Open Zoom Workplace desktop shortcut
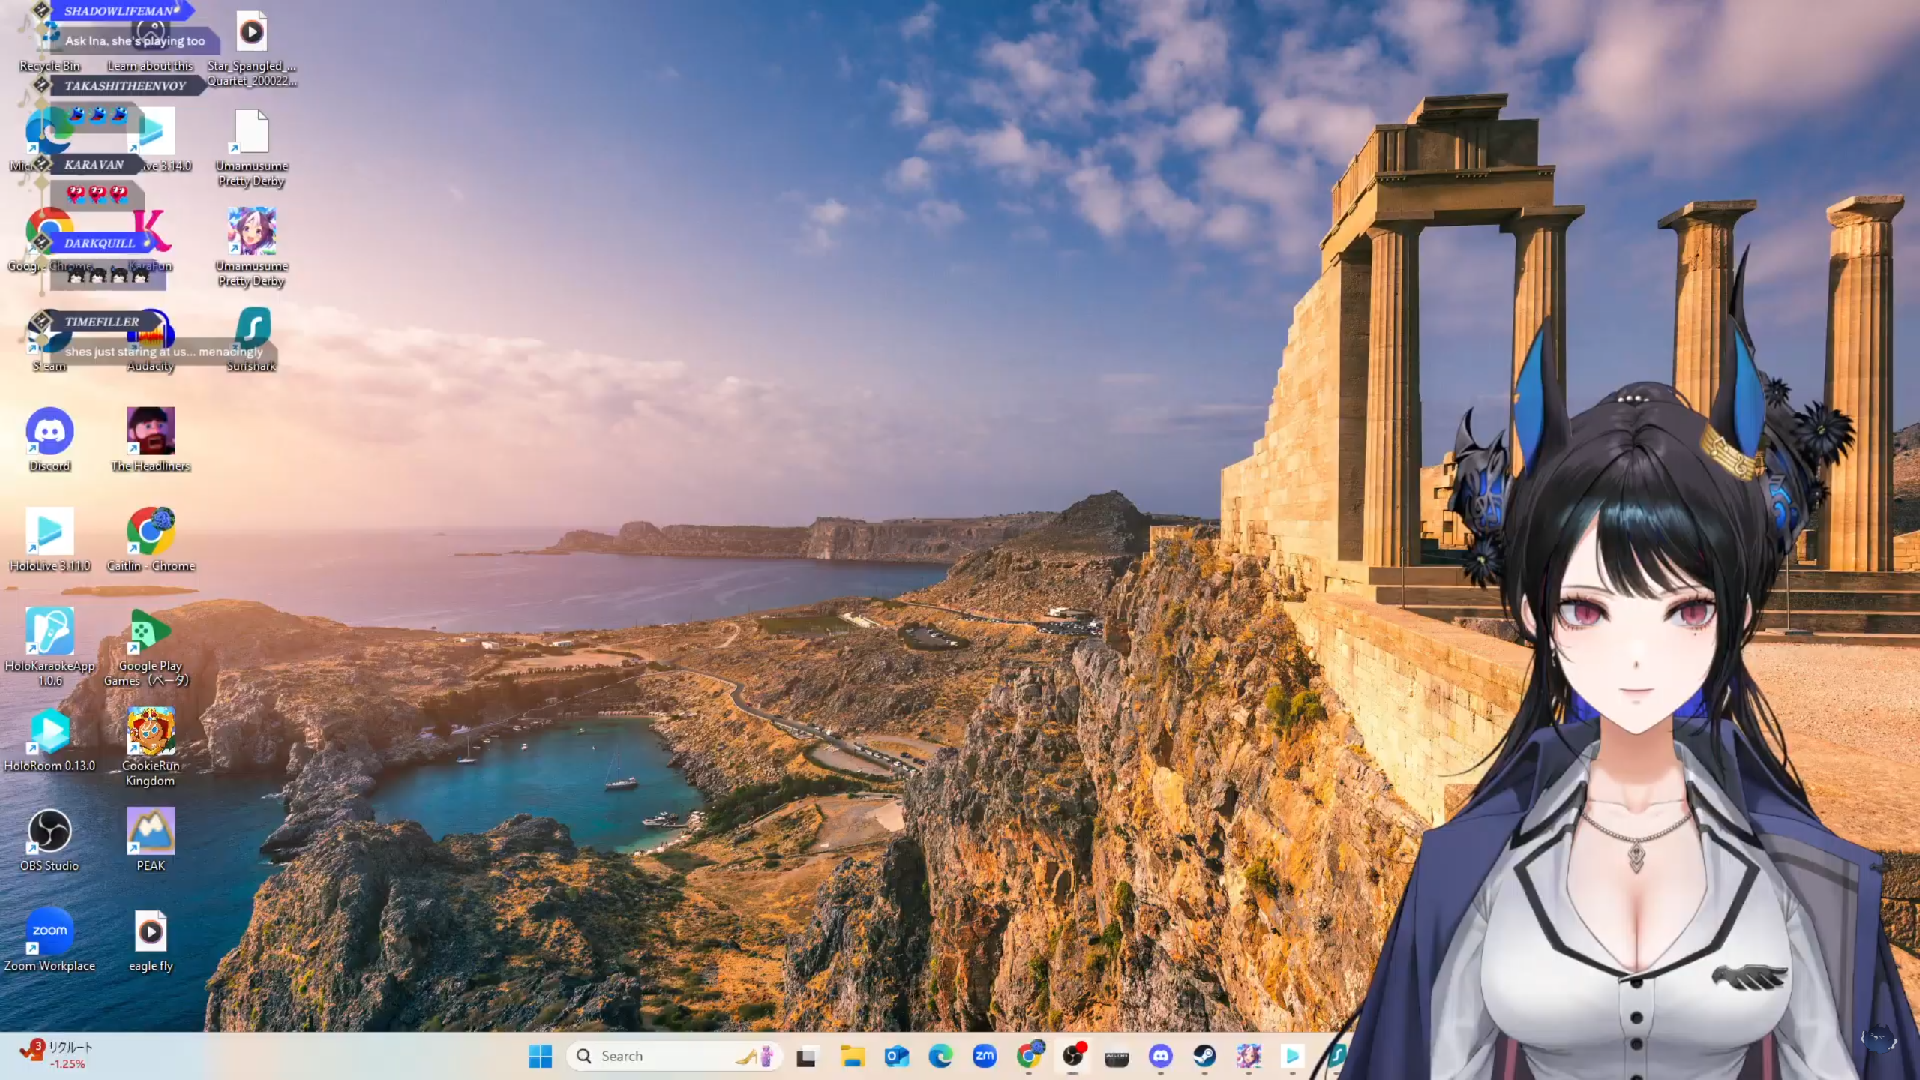 point(49,932)
